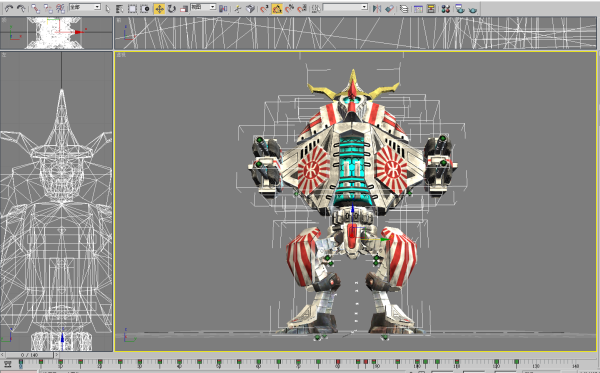
Task: Activate the Select and Rotate tool
Action: click(x=171, y=8)
